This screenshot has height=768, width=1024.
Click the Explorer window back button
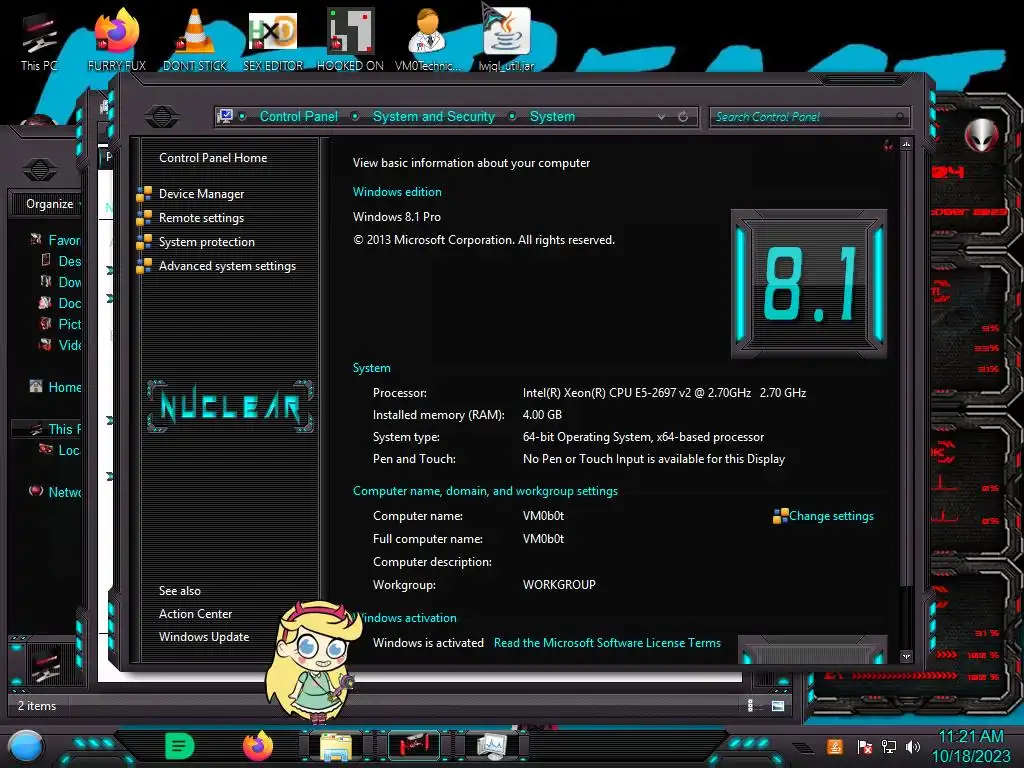(x=39, y=170)
